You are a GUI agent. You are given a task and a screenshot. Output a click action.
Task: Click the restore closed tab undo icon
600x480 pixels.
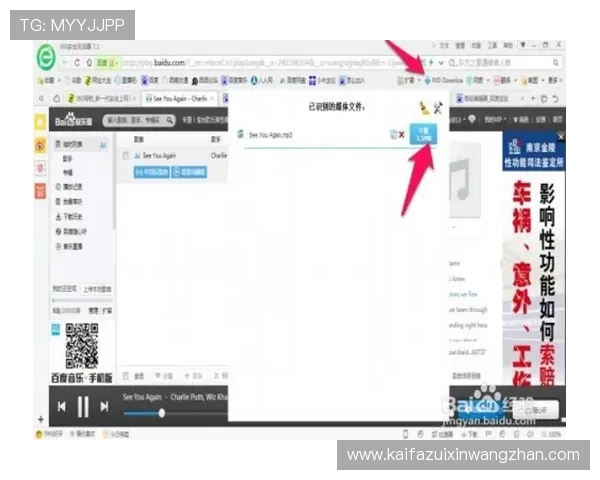click(x=555, y=99)
